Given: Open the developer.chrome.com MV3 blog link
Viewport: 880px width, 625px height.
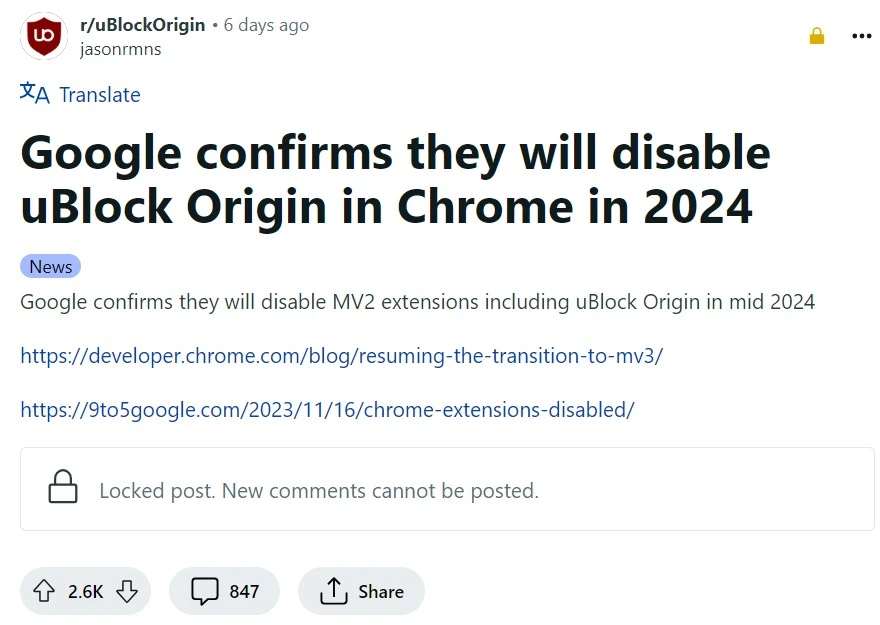Looking at the screenshot, I should [x=341, y=356].
